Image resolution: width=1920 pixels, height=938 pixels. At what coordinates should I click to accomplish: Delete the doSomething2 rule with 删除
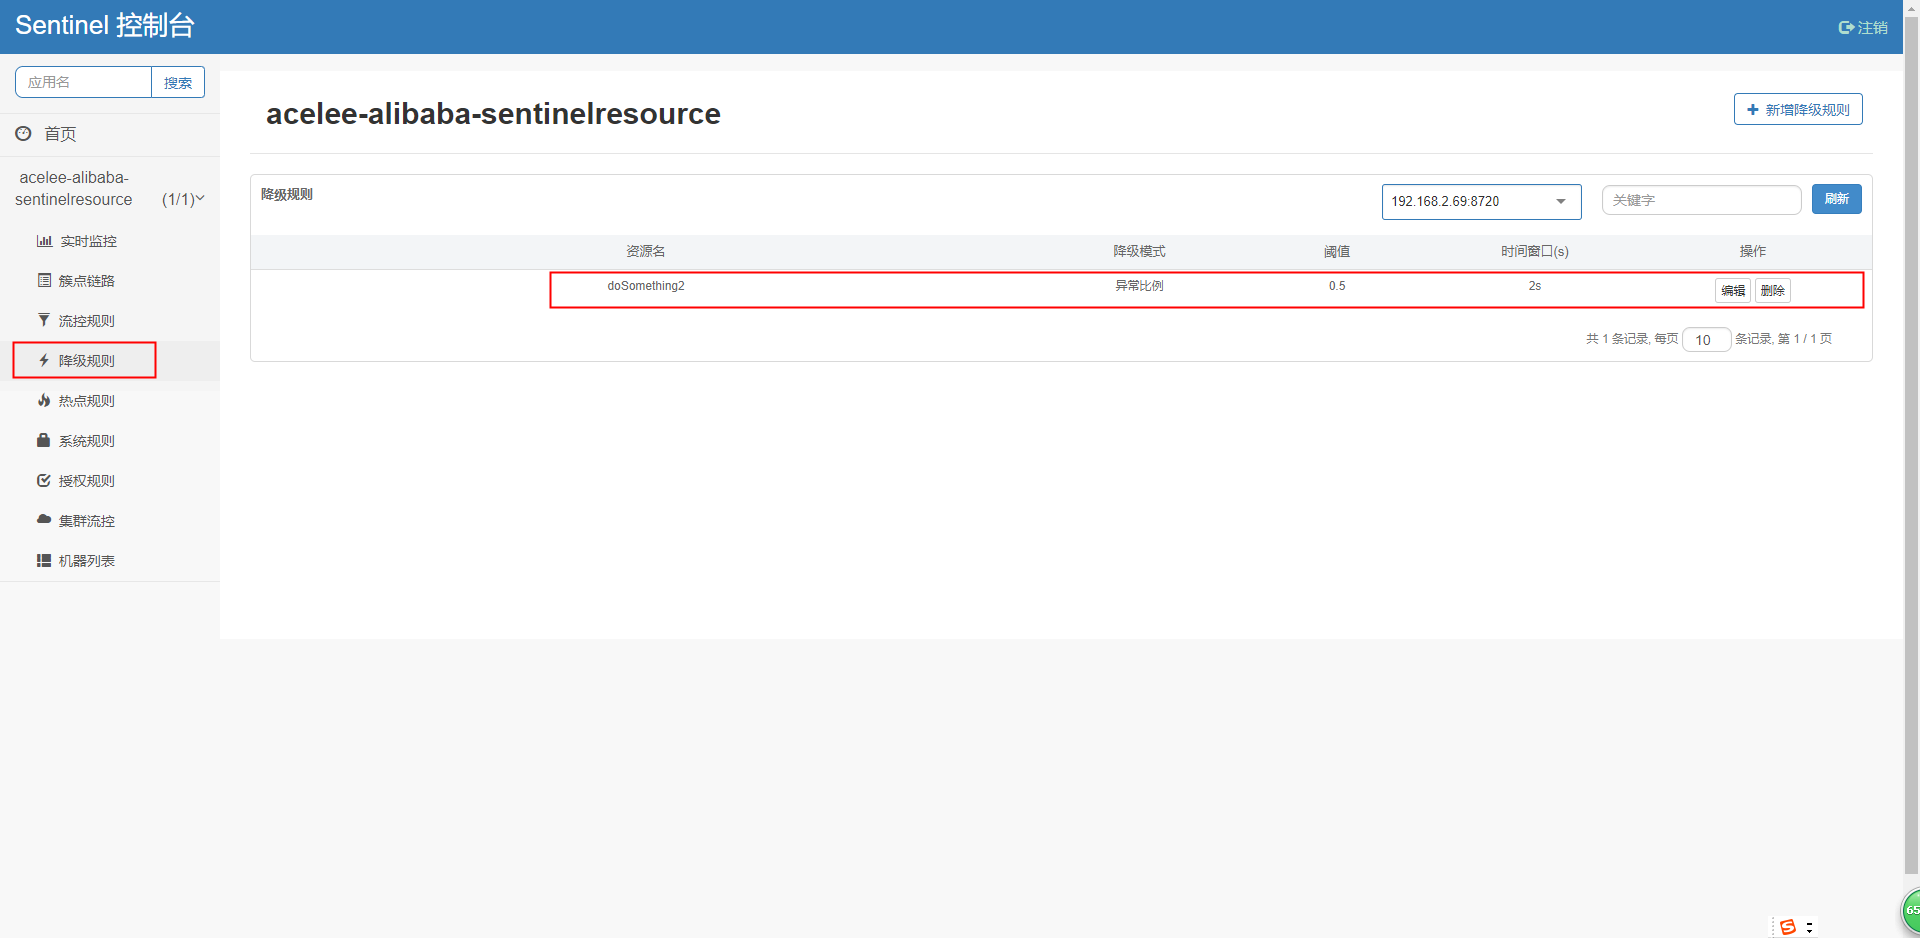(1773, 291)
